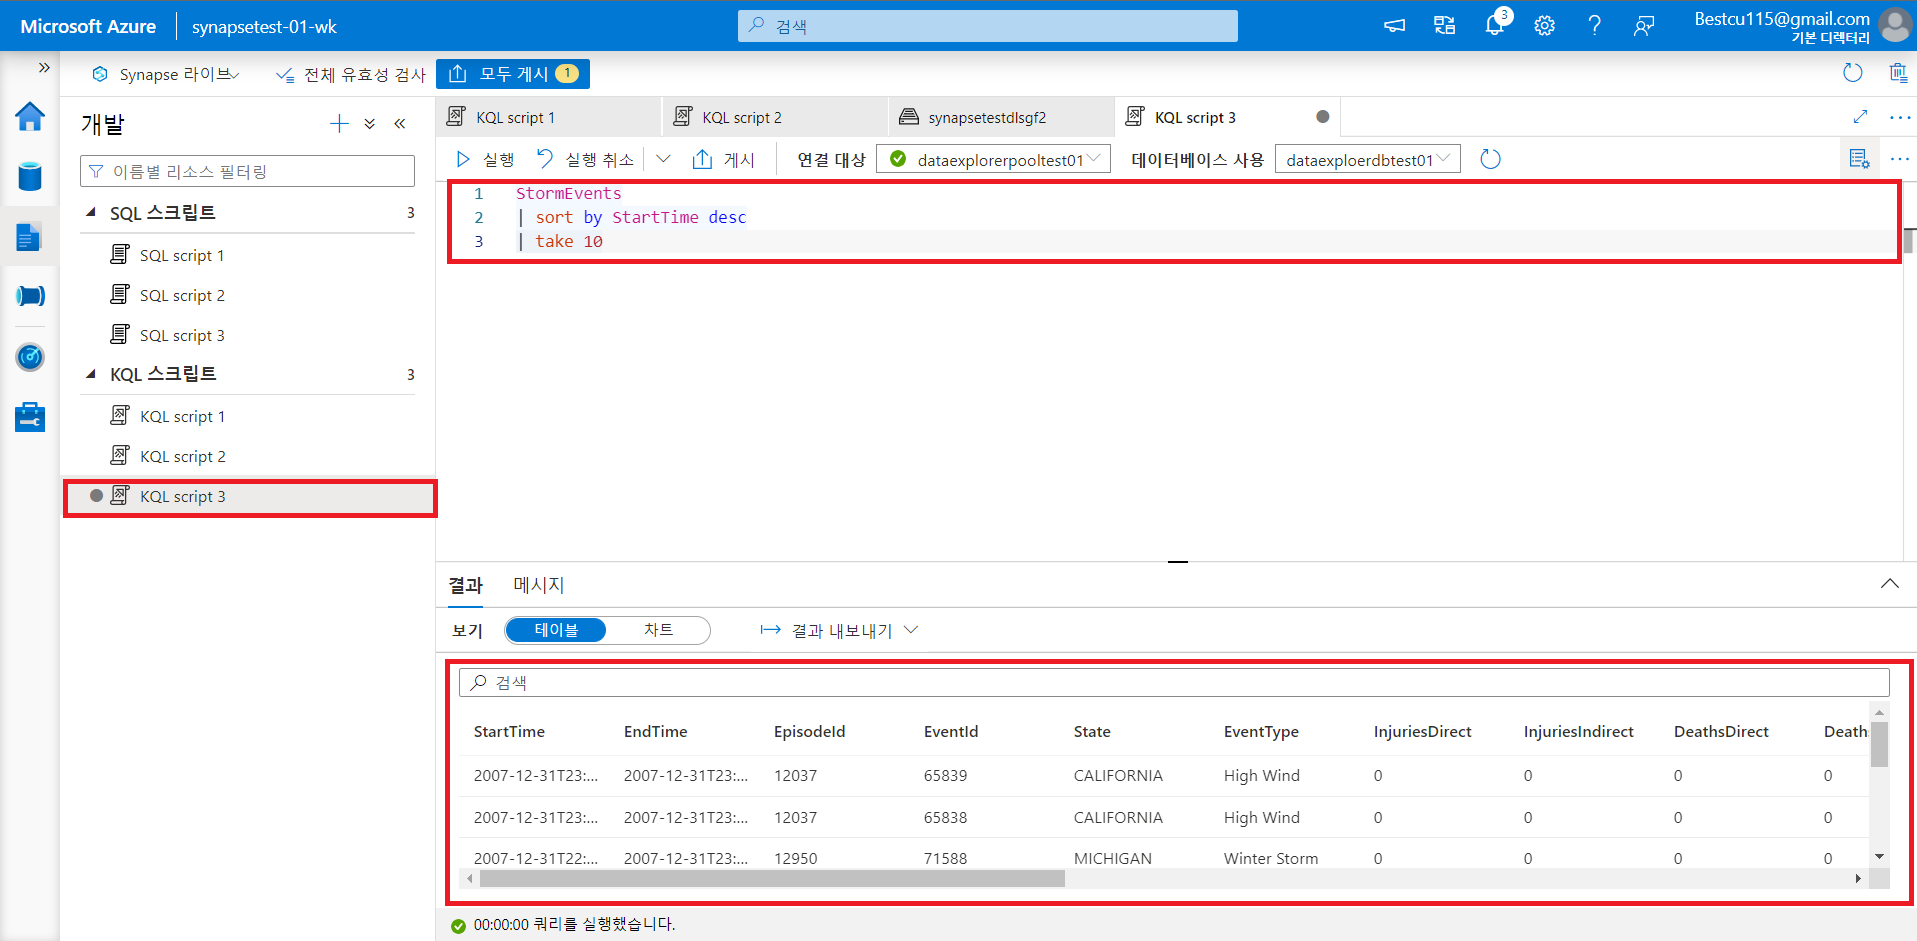Expand the left navigation rail
Image resolution: width=1917 pixels, height=941 pixels.
[44, 67]
